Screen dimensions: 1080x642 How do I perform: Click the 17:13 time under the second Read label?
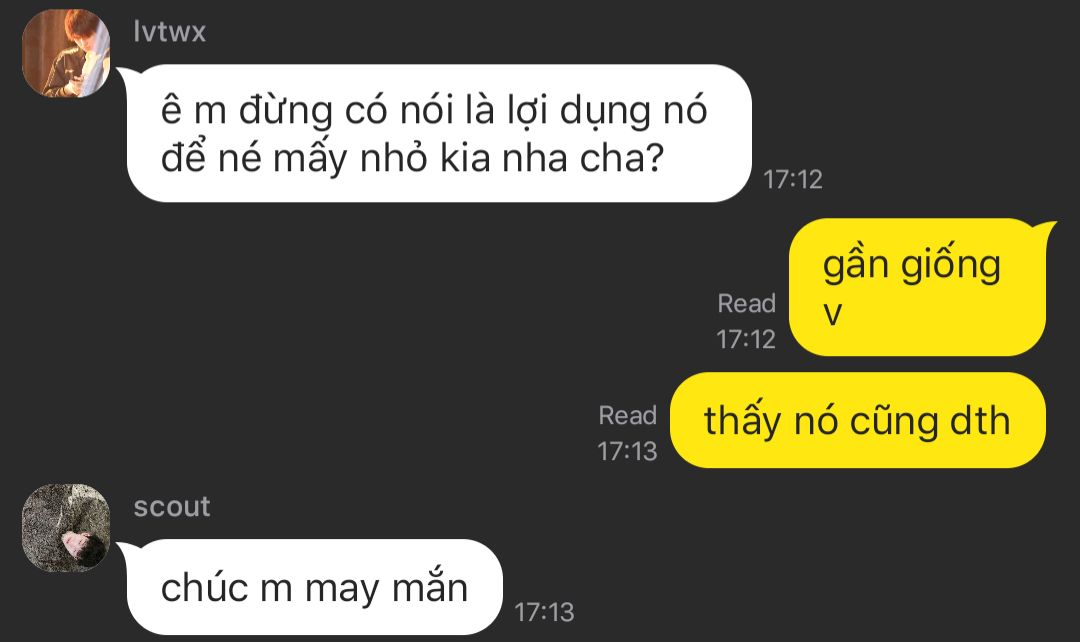pos(627,451)
